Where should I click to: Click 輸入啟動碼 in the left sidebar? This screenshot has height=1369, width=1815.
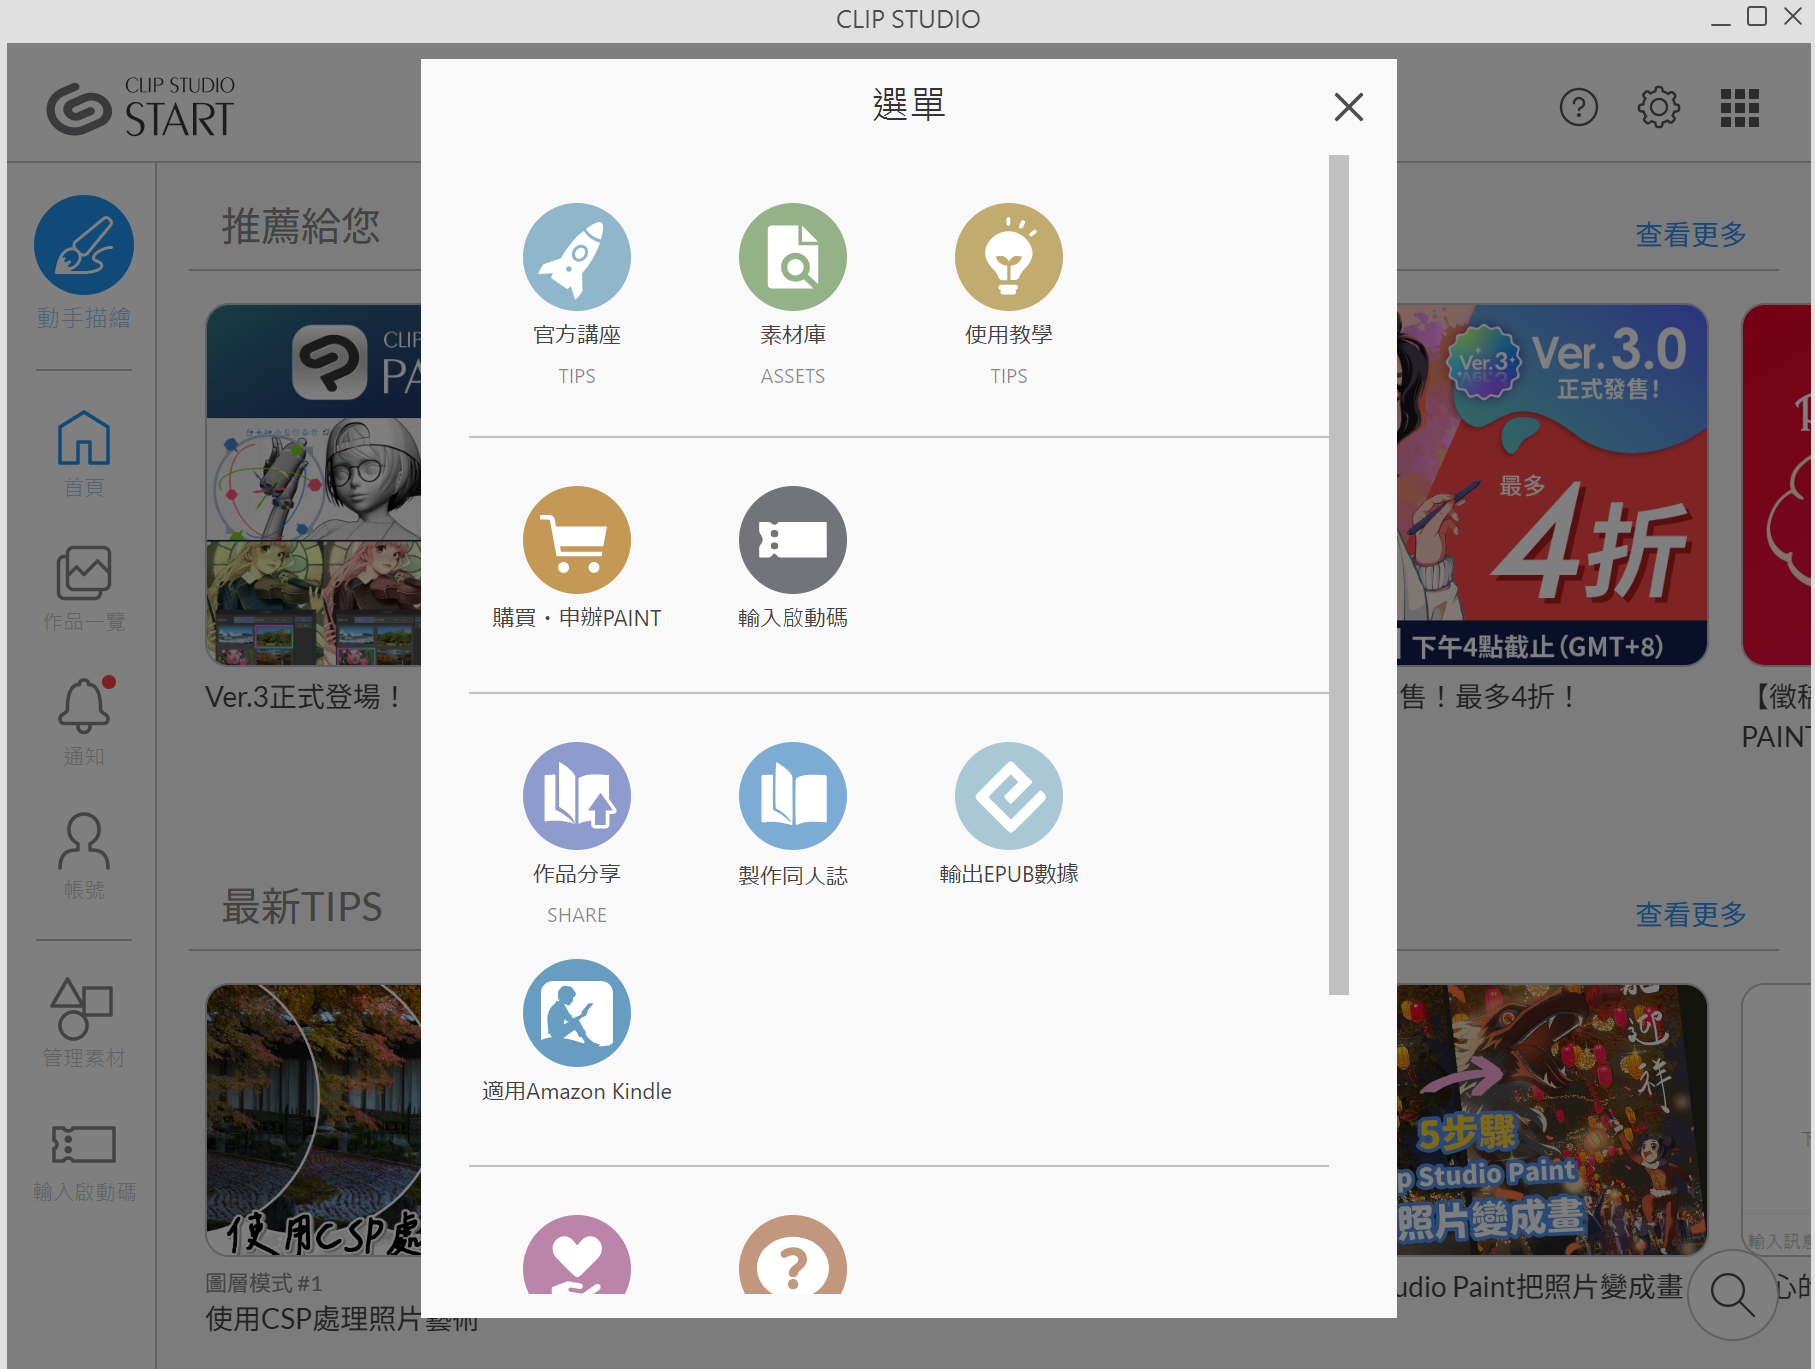(84, 1163)
